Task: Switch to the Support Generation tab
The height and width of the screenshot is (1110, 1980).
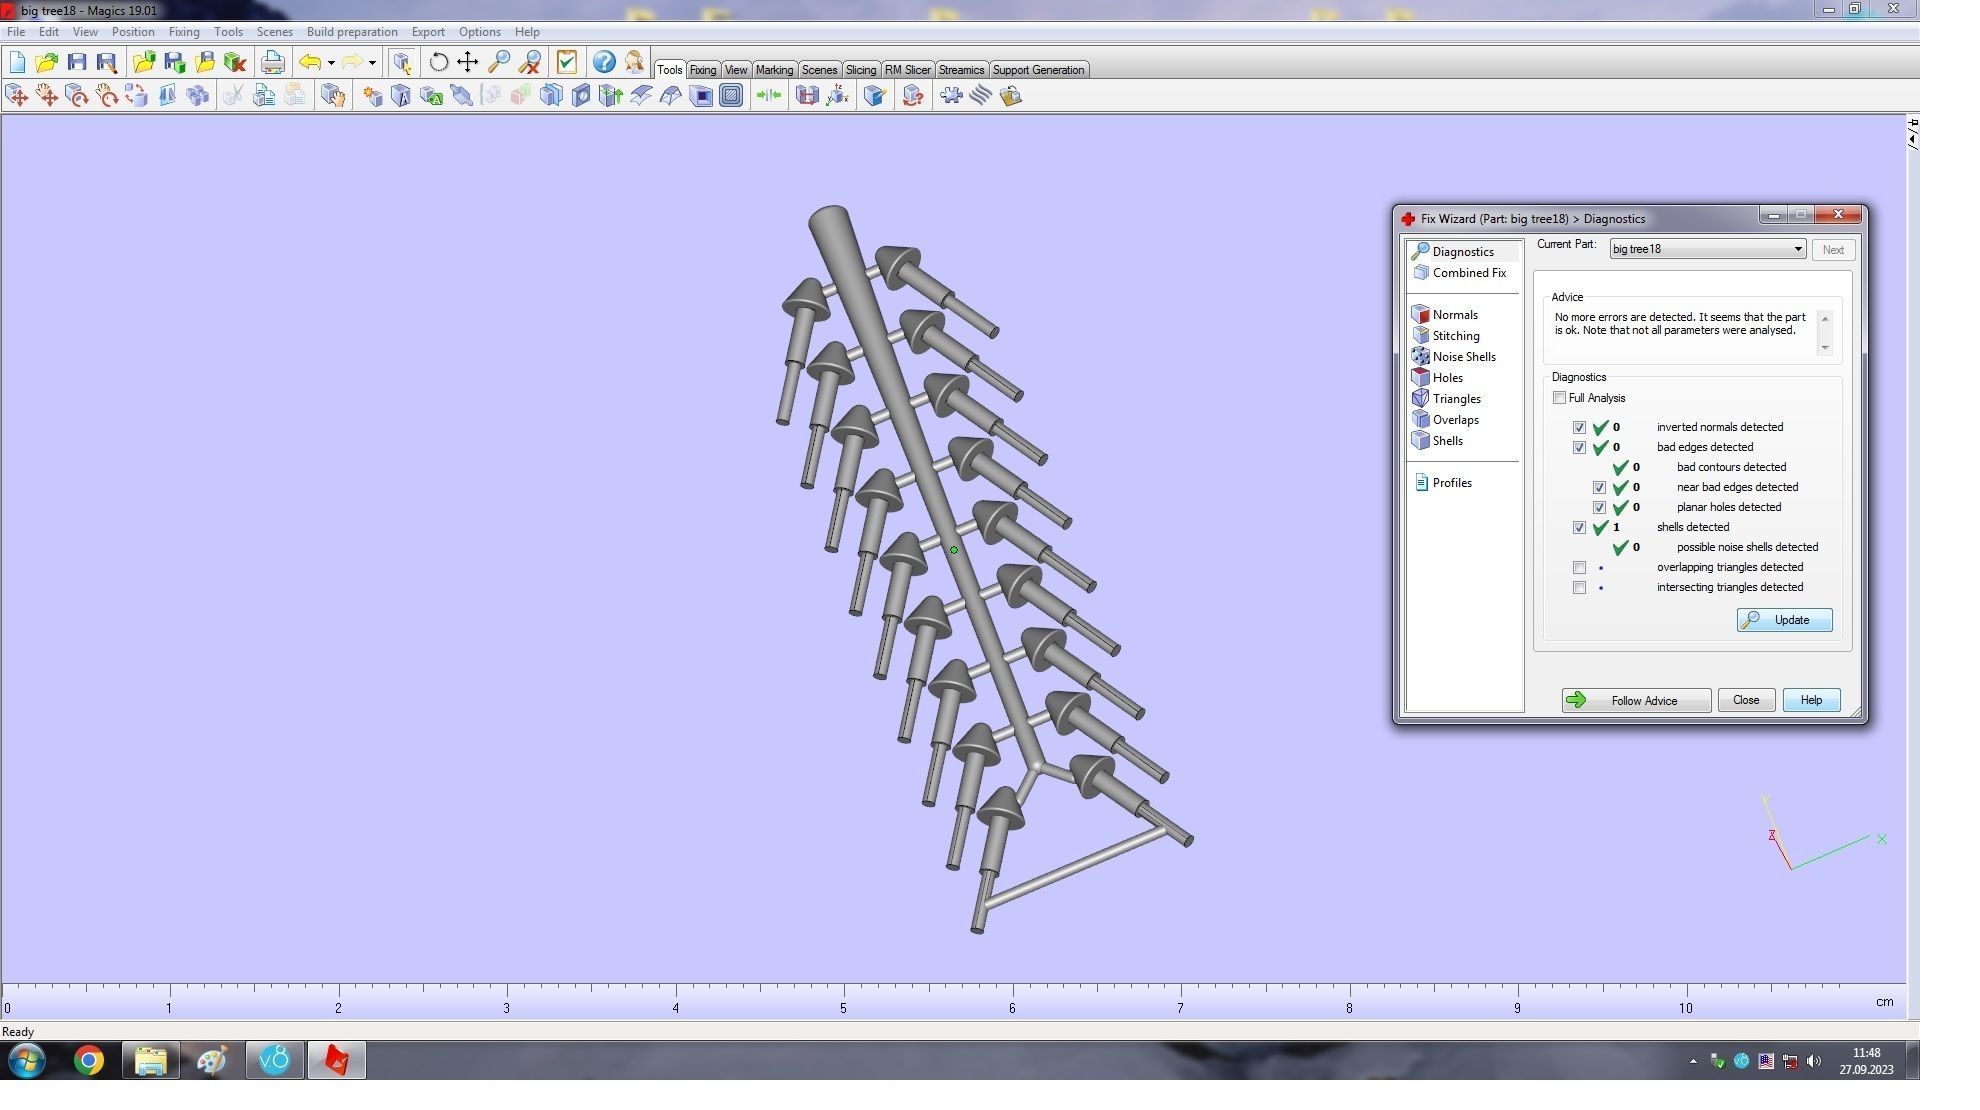Action: point(1037,70)
